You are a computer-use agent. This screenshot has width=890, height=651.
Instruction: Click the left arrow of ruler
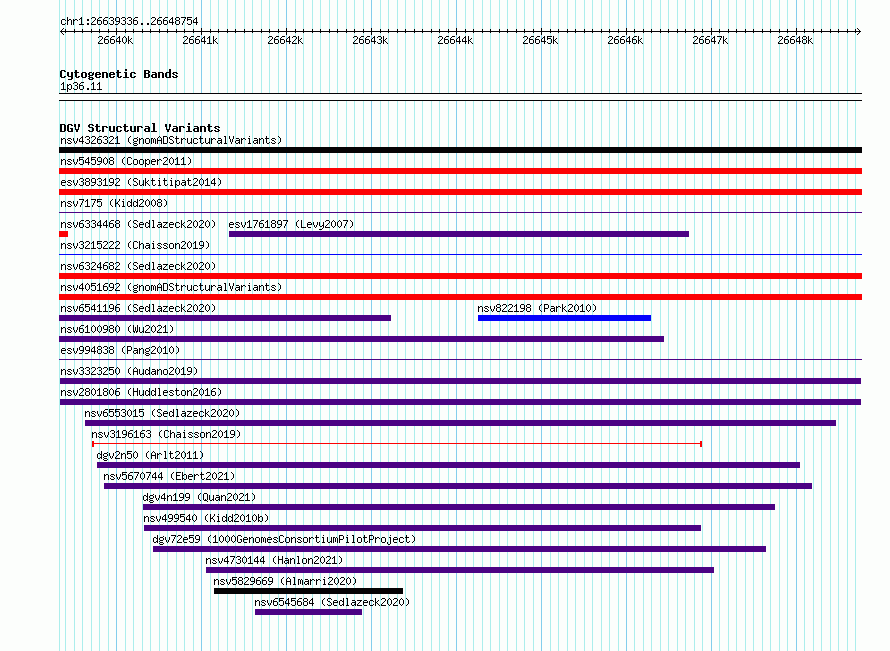click(62, 31)
